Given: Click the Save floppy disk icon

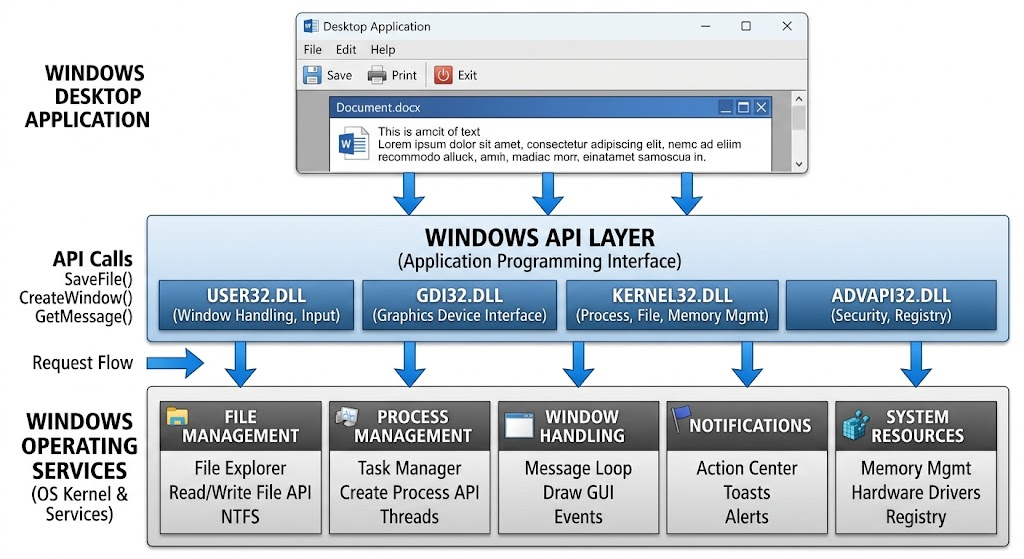Looking at the screenshot, I should pos(312,75).
